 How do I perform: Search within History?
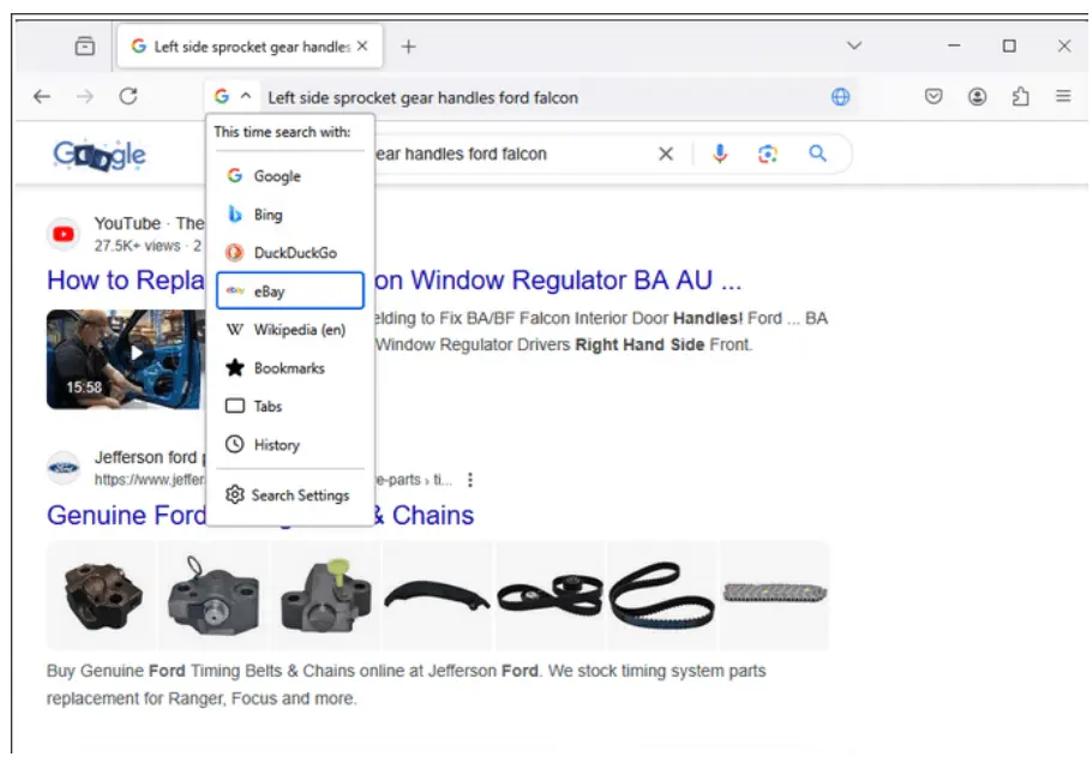tap(290, 444)
